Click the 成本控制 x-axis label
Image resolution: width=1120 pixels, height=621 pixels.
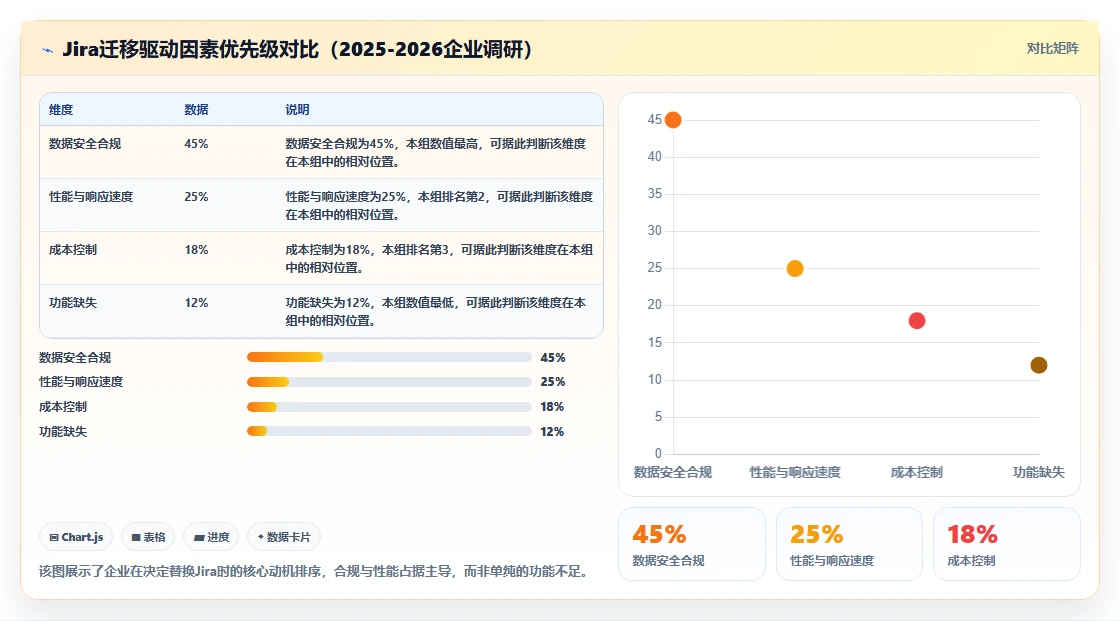pyautogui.click(x=916, y=472)
